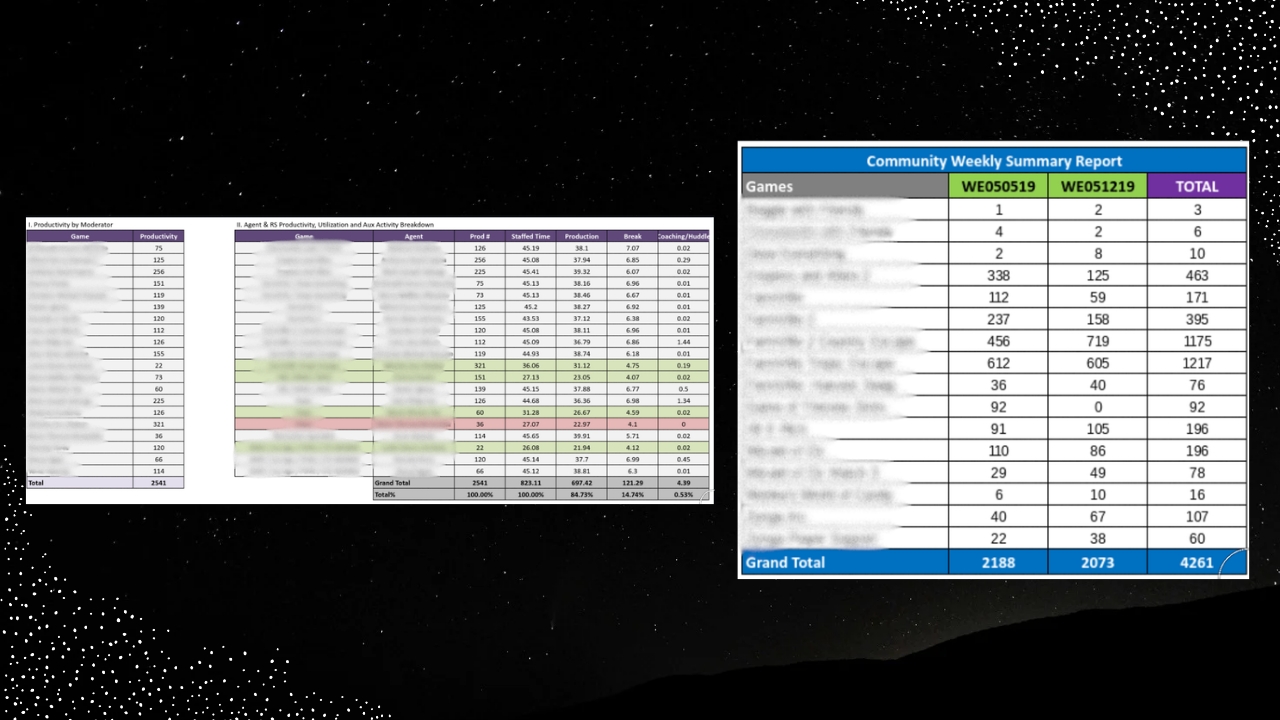The height and width of the screenshot is (720, 1280).
Task: Click the value 237 under WE050519
Action: [x=998, y=320]
